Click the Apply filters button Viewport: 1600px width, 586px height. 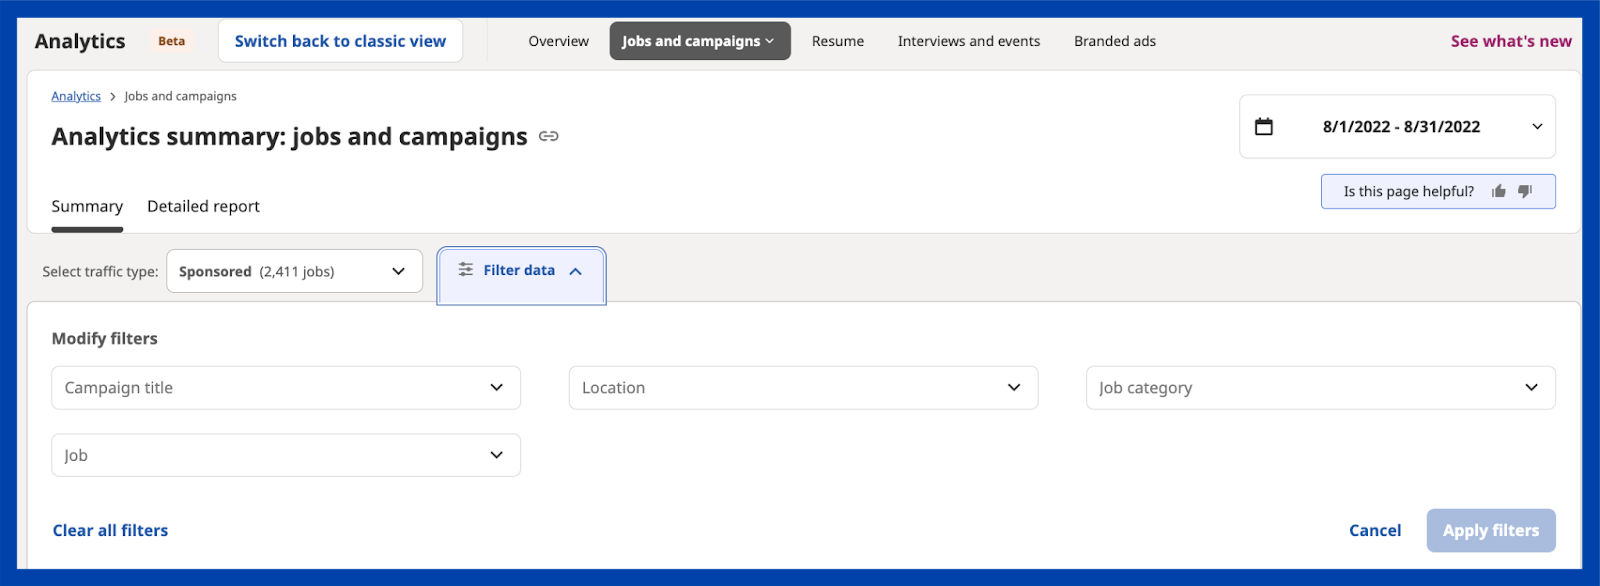pyautogui.click(x=1491, y=530)
